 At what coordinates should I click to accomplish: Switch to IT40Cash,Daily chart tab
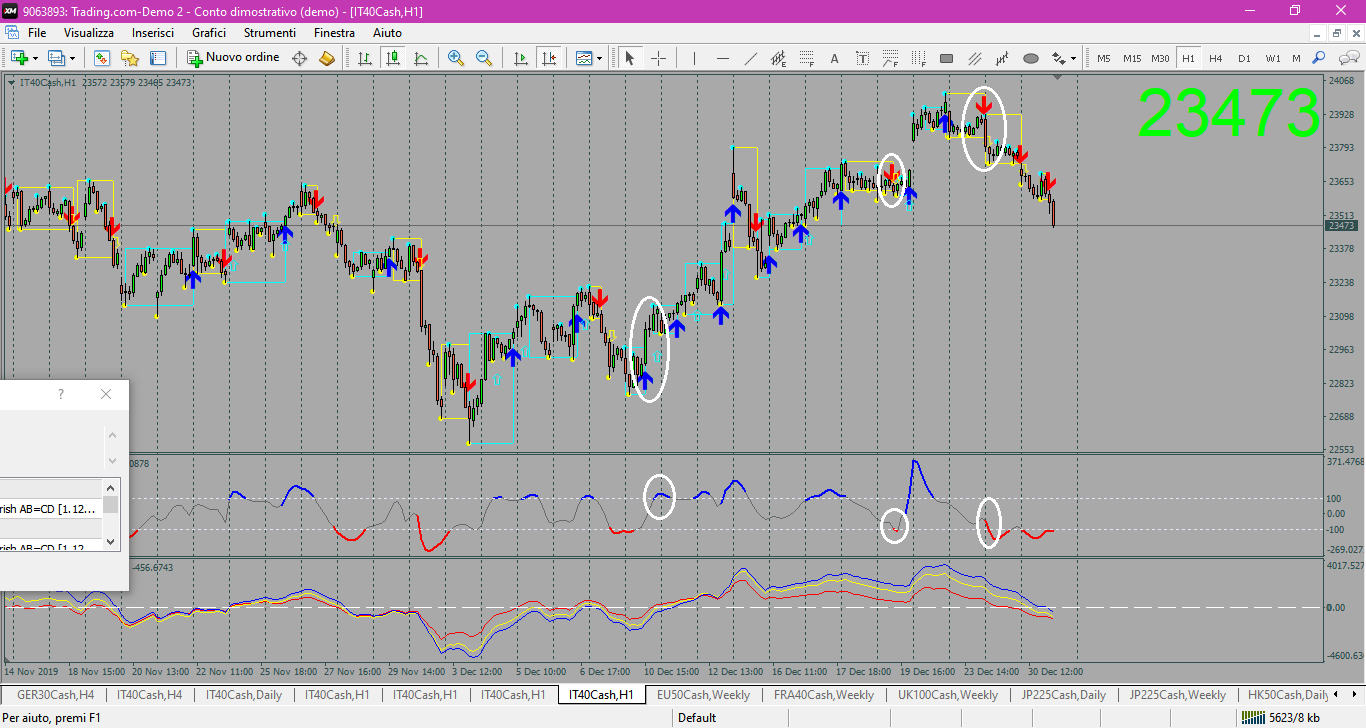244,695
